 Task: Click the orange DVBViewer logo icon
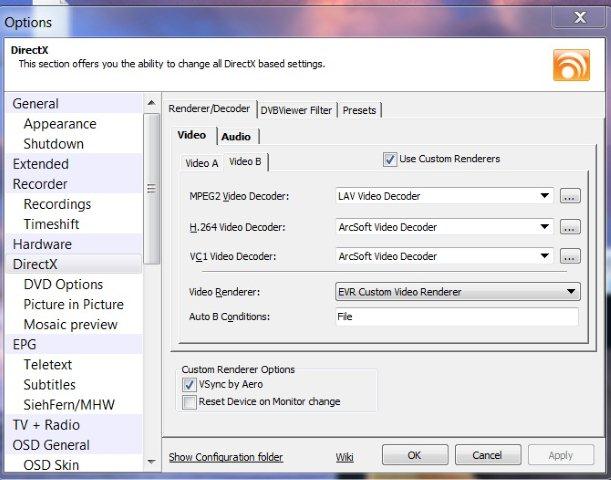pyautogui.click(x=571, y=64)
